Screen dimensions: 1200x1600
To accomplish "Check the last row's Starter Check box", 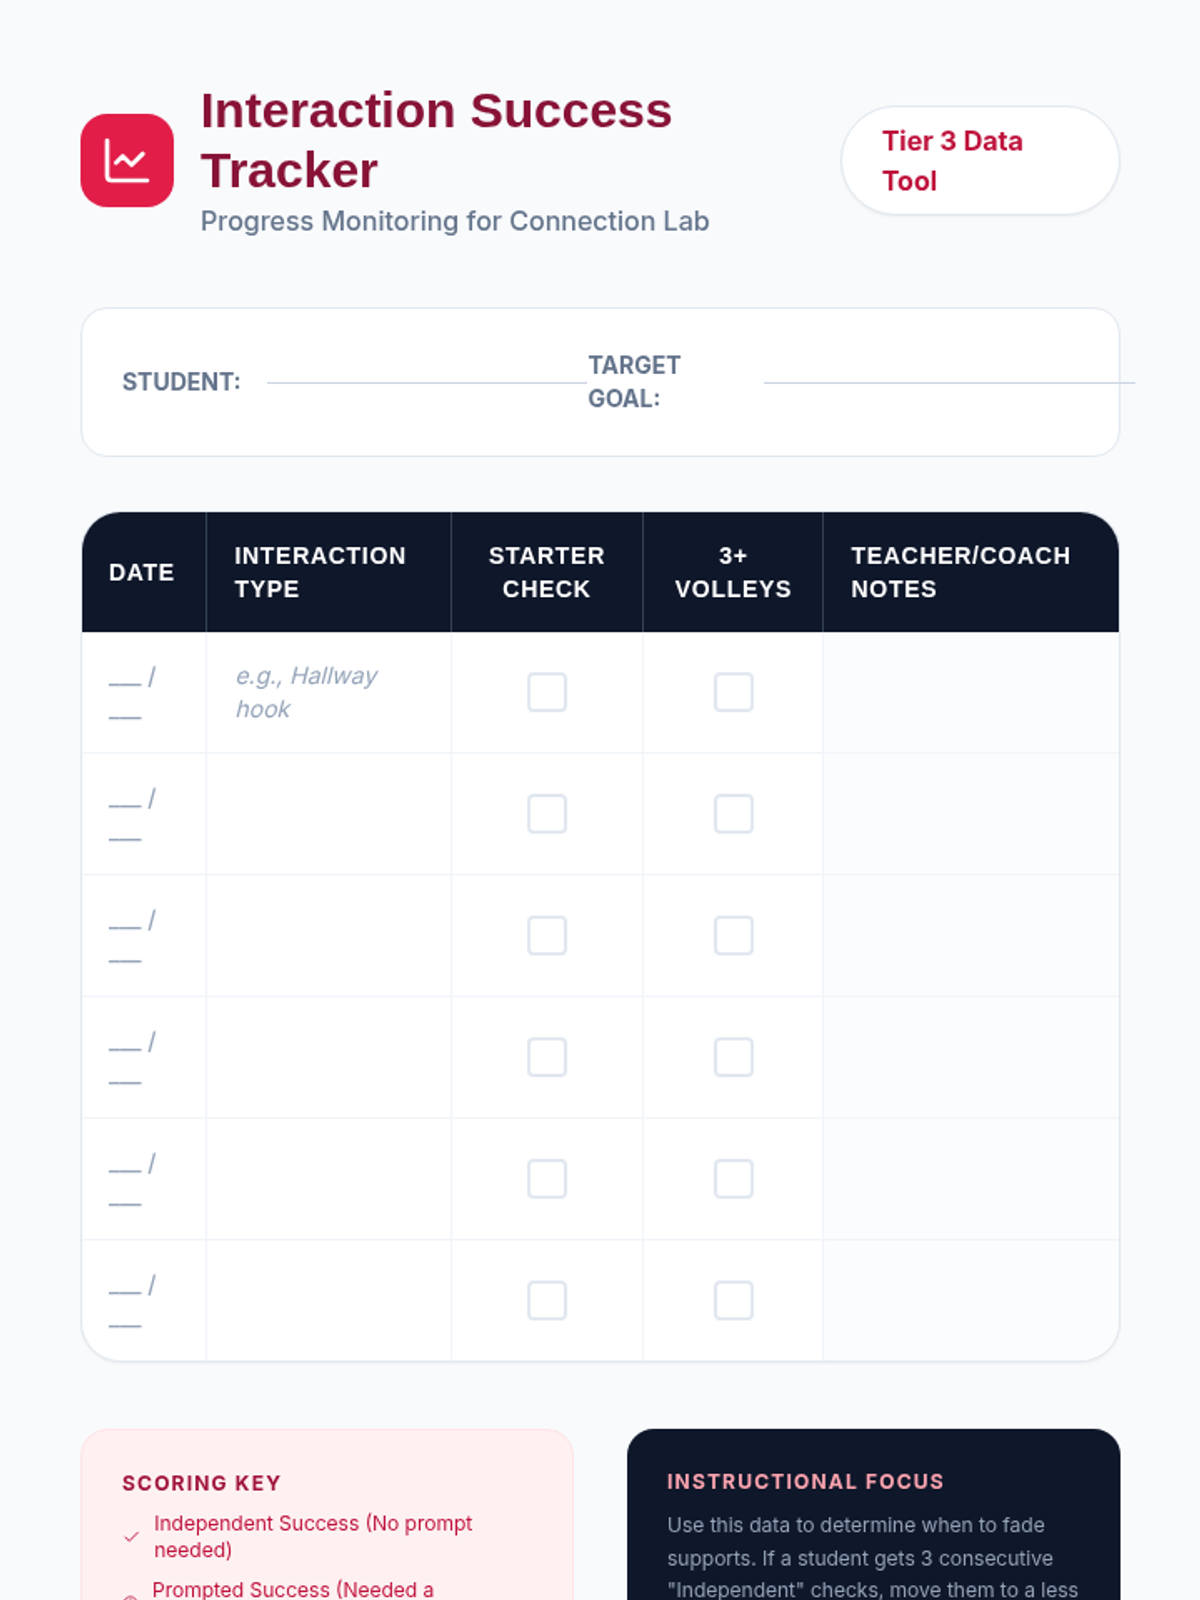I will coord(547,1301).
